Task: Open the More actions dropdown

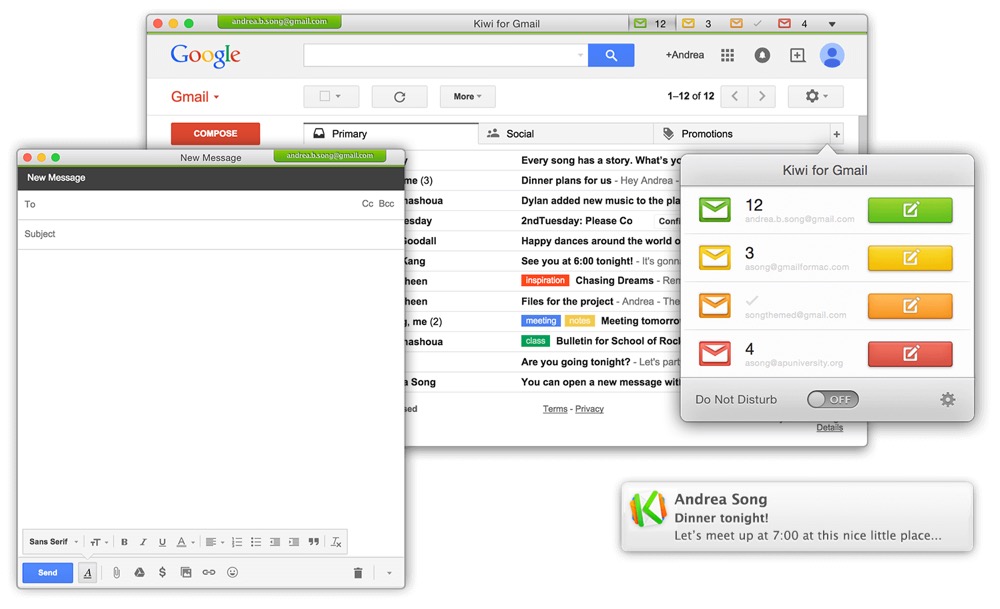Action: (467, 96)
